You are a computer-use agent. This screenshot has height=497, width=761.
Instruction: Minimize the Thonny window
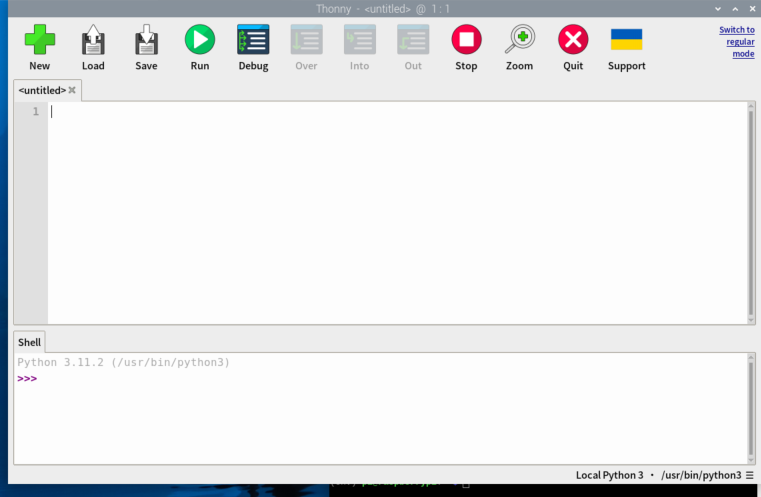point(718,9)
